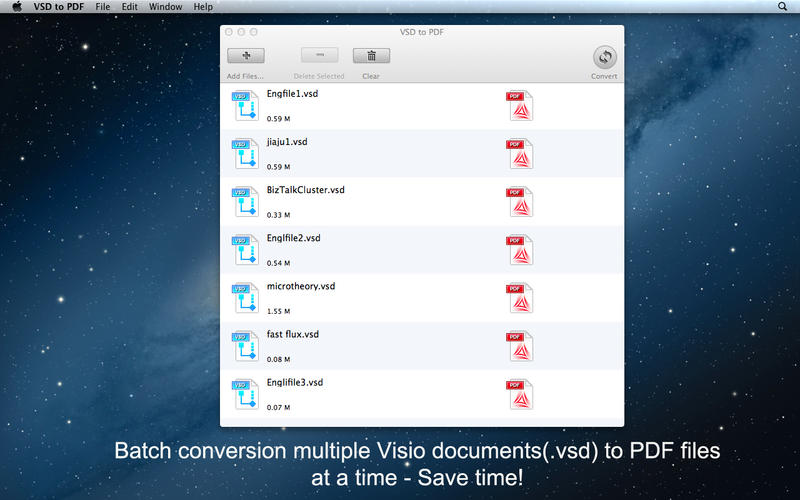Open the VSD to PDF application menu
This screenshot has height=500, width=800.
59,7
